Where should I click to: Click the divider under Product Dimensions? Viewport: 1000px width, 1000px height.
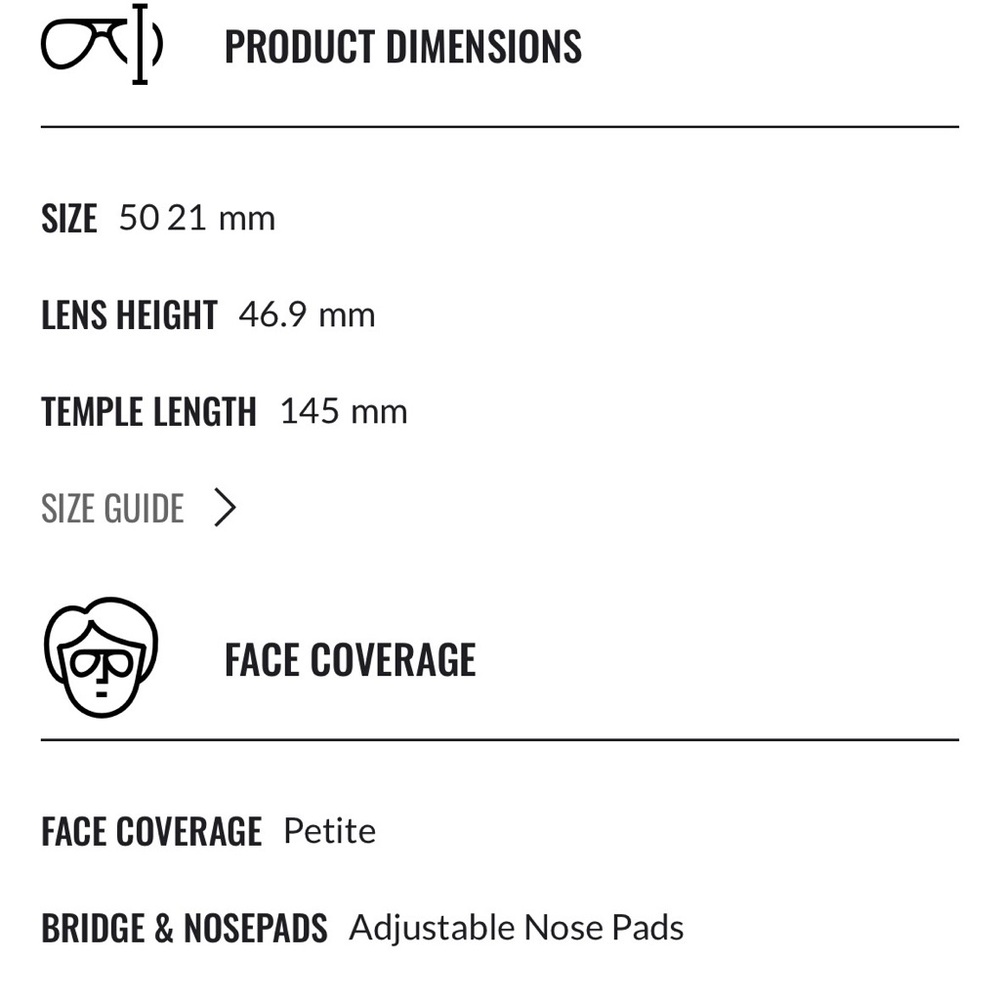500,127
